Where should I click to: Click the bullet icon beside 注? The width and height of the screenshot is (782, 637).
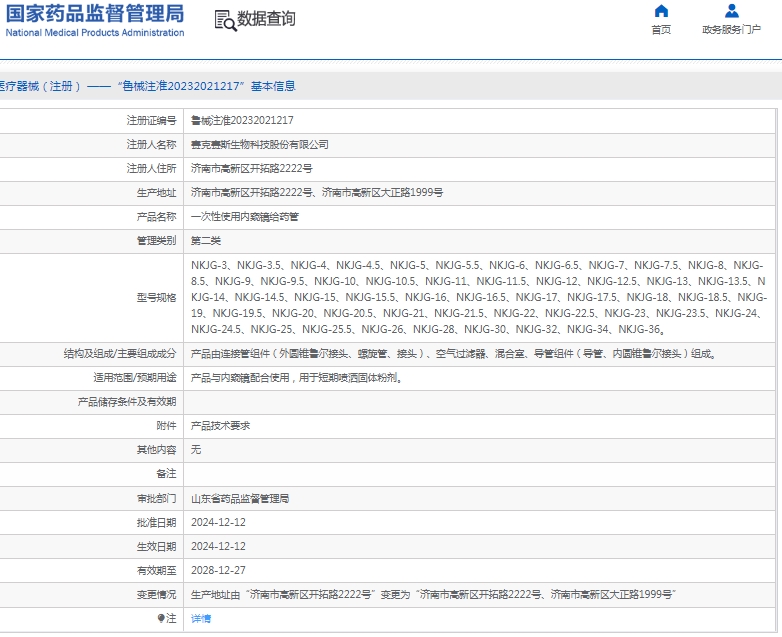point(161,619)
